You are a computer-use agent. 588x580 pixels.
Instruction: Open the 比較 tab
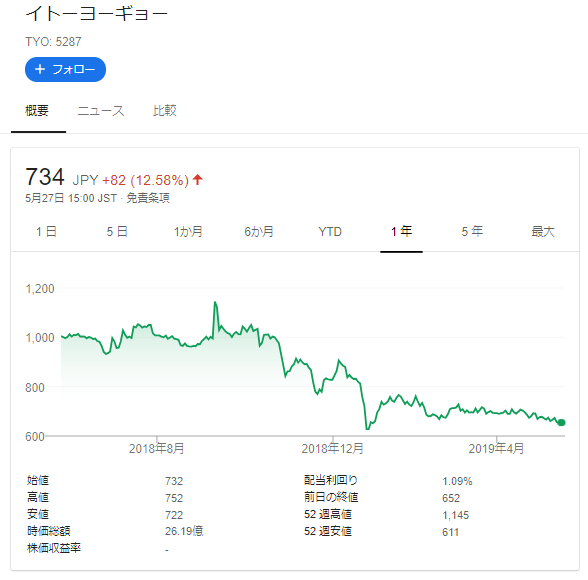(x=165, y=111)
